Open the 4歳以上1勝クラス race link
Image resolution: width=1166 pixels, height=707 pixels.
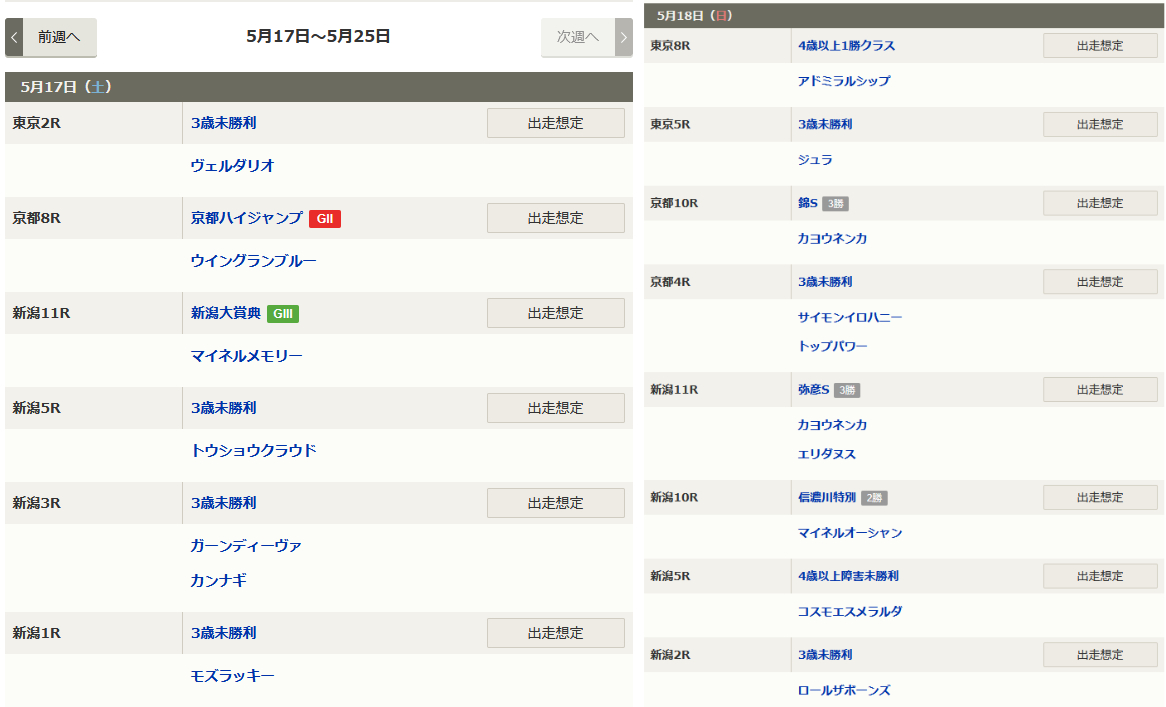click(846, 46)
